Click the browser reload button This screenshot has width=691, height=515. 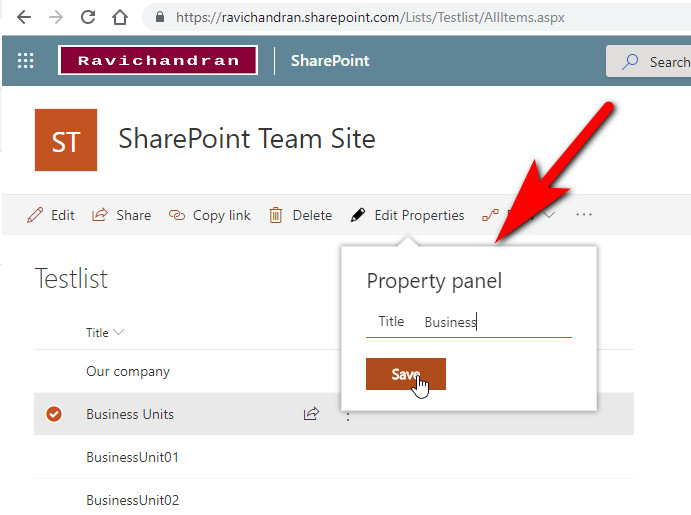(x=88, y=17)
